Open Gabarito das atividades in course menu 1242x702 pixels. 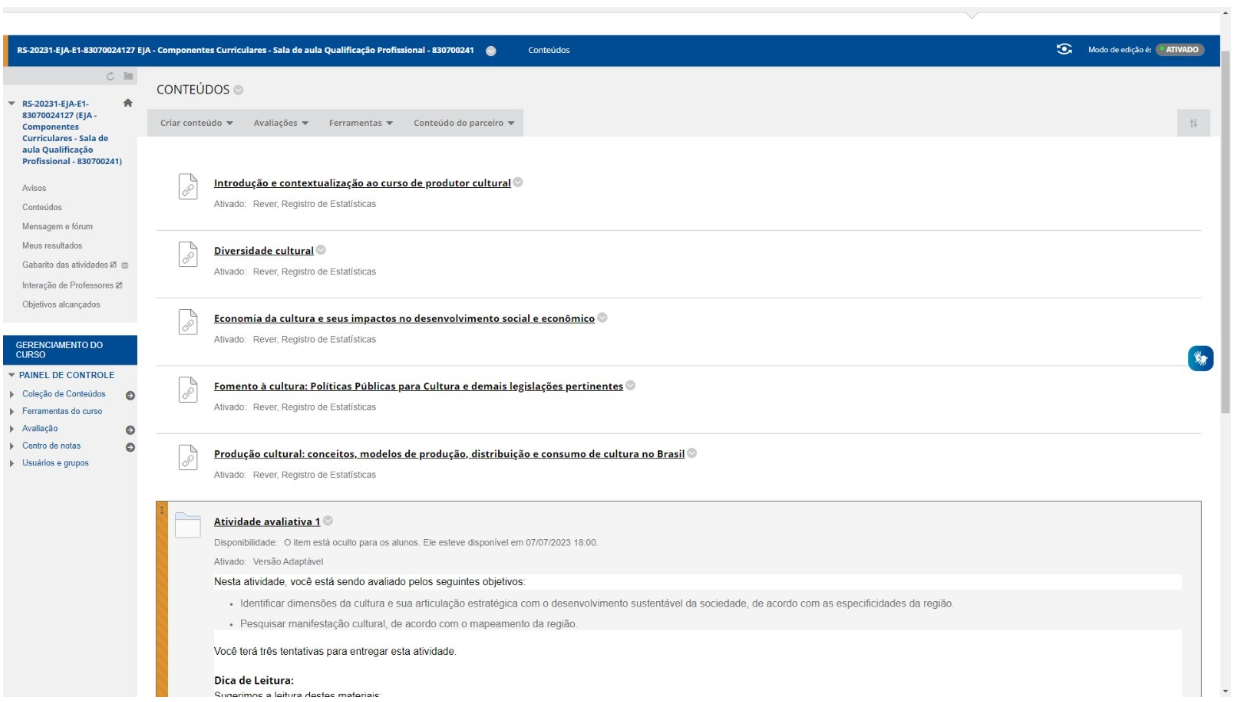coord(64,265)
